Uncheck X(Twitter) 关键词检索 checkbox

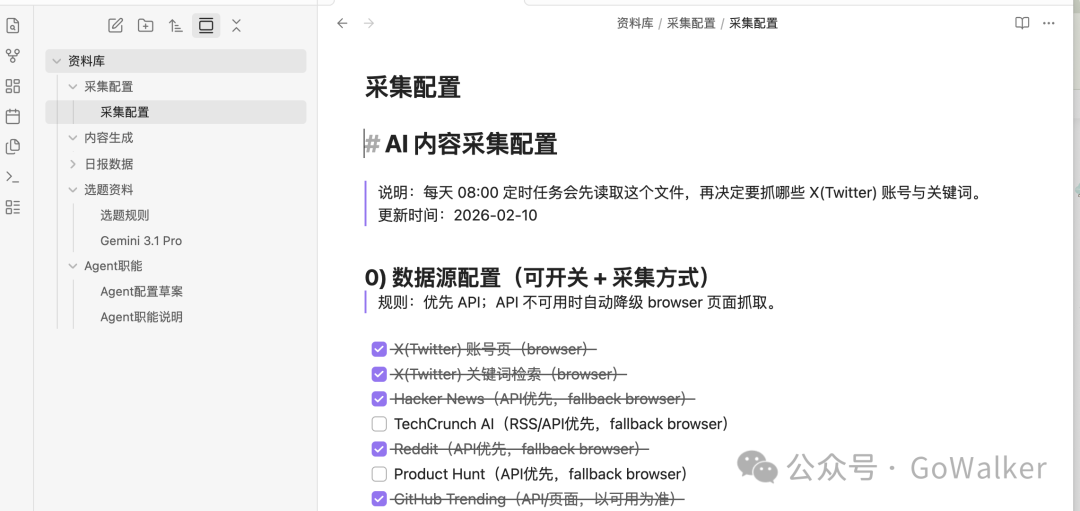tap(379, 374)
